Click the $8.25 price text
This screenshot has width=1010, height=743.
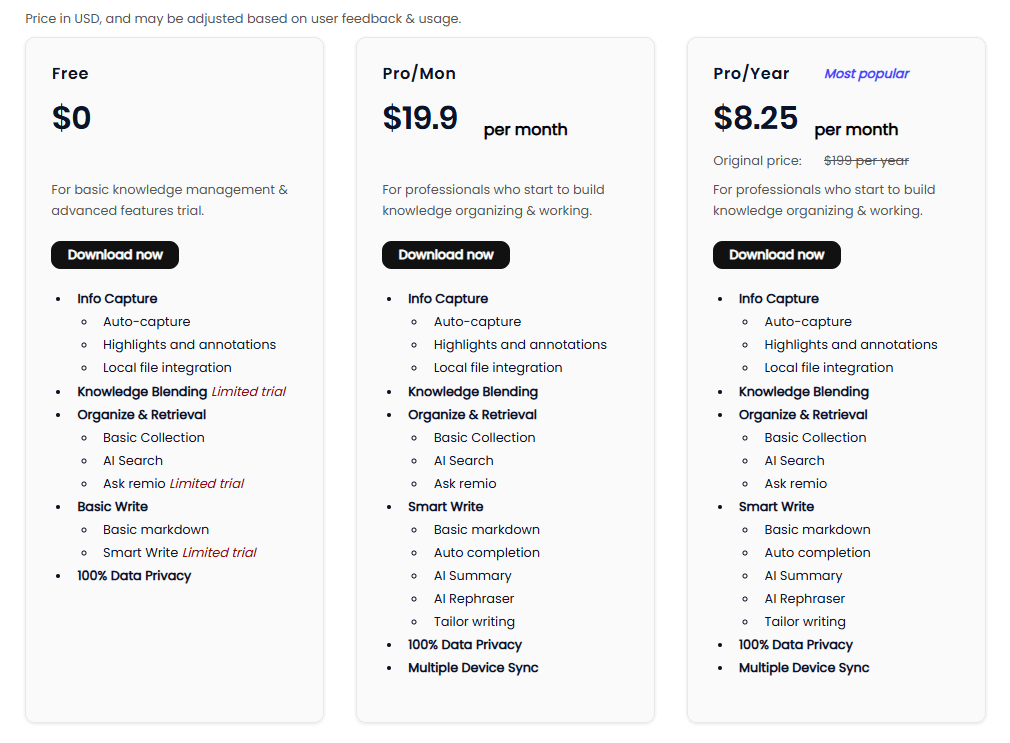click(756, 118)
